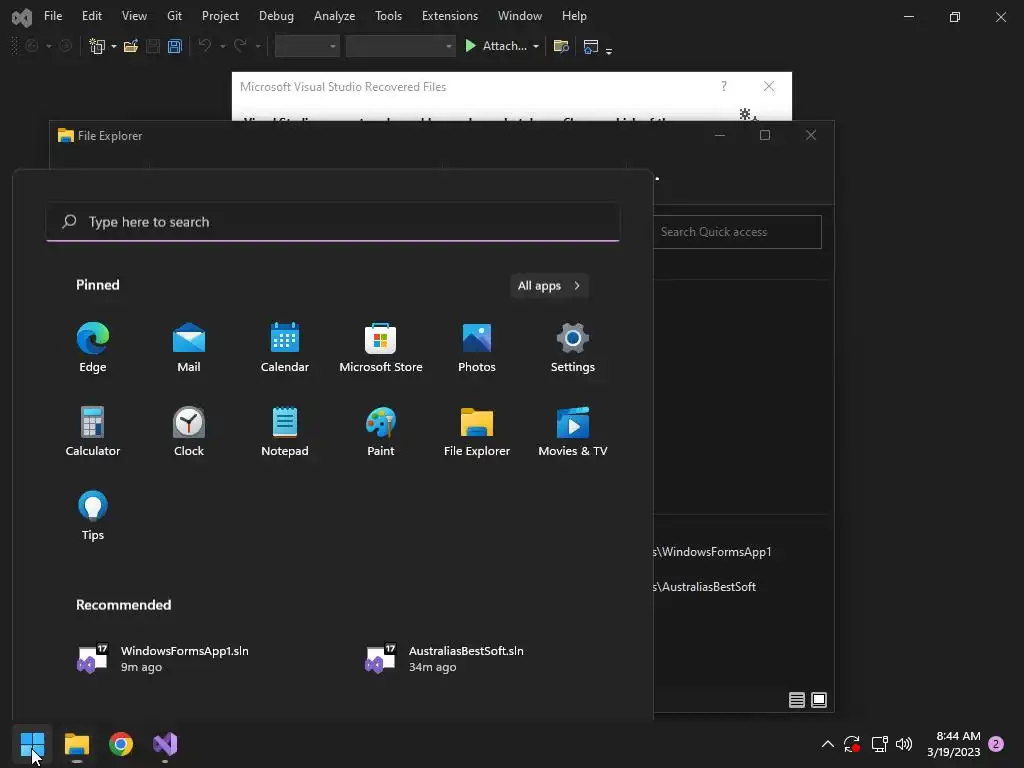The image size is (1024, 768).
Task: Expand the Redo history dropdown
Action: [x=258, y=46]
